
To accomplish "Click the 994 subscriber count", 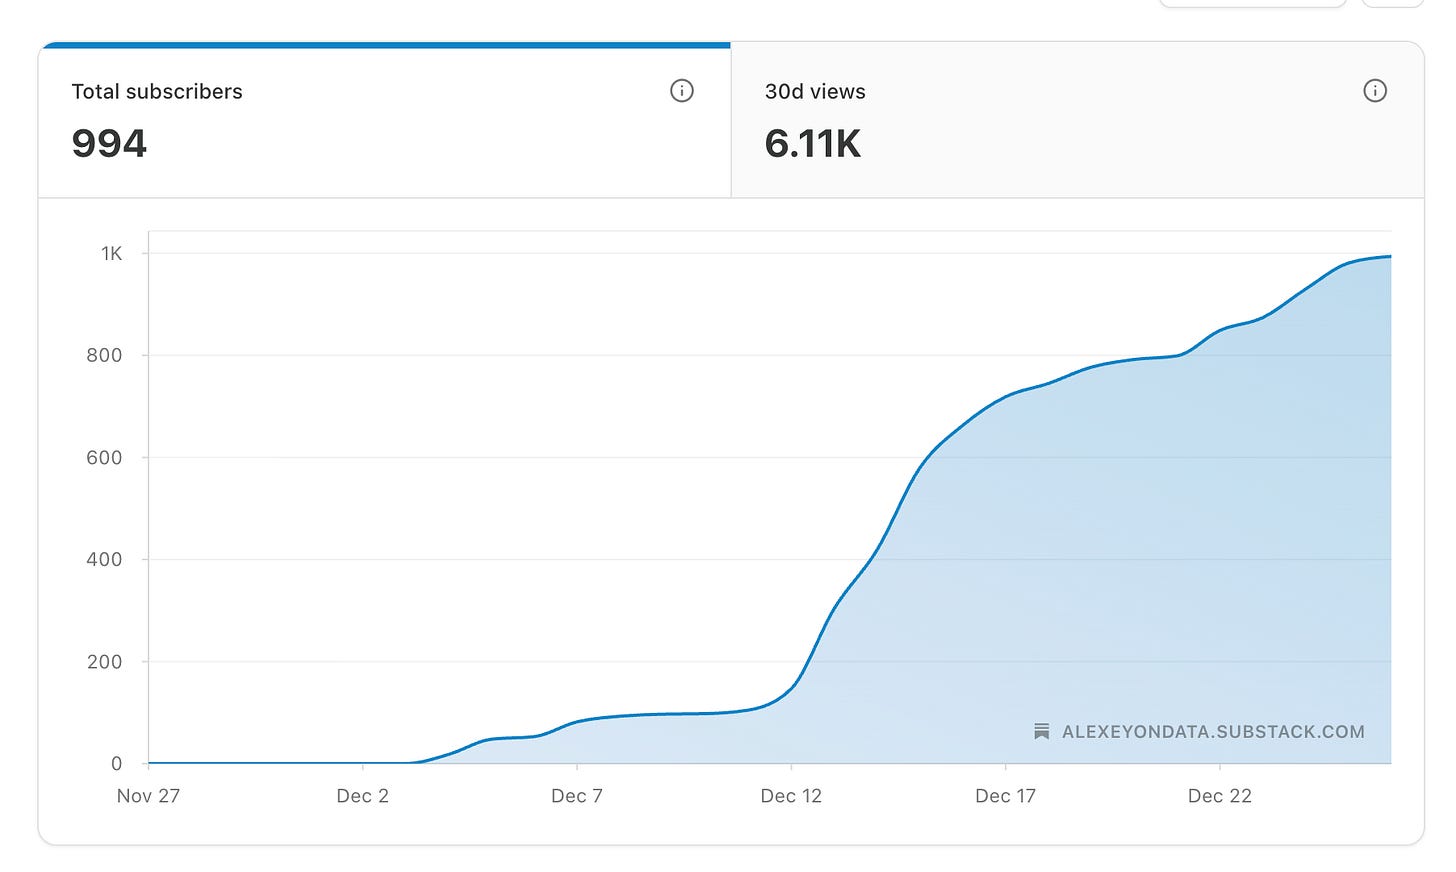I will click(x=109, y=144).
